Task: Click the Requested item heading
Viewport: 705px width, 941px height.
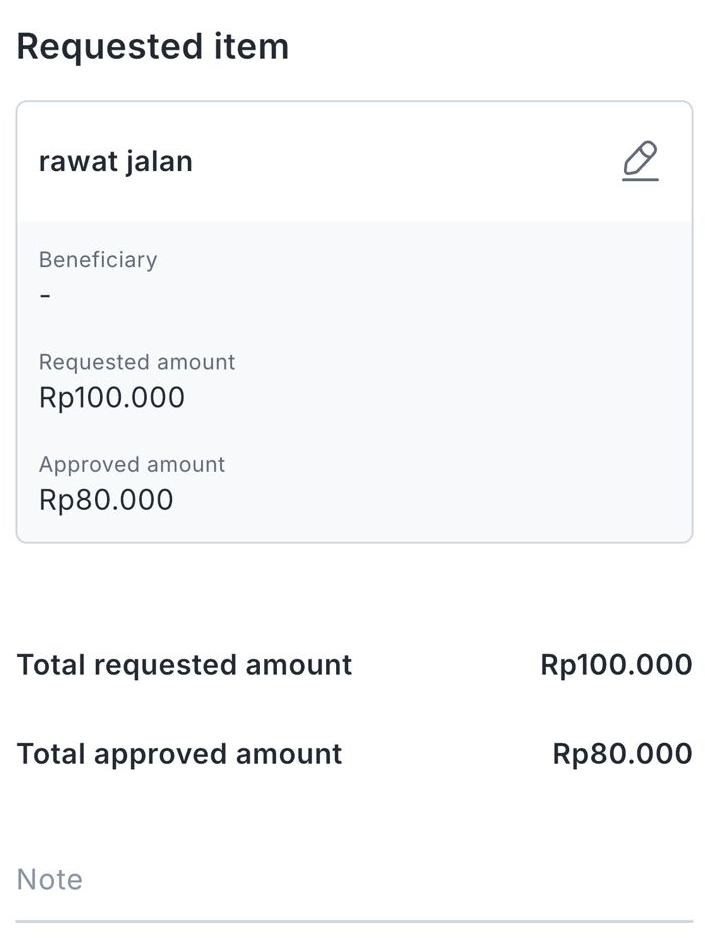Action: 153,47
